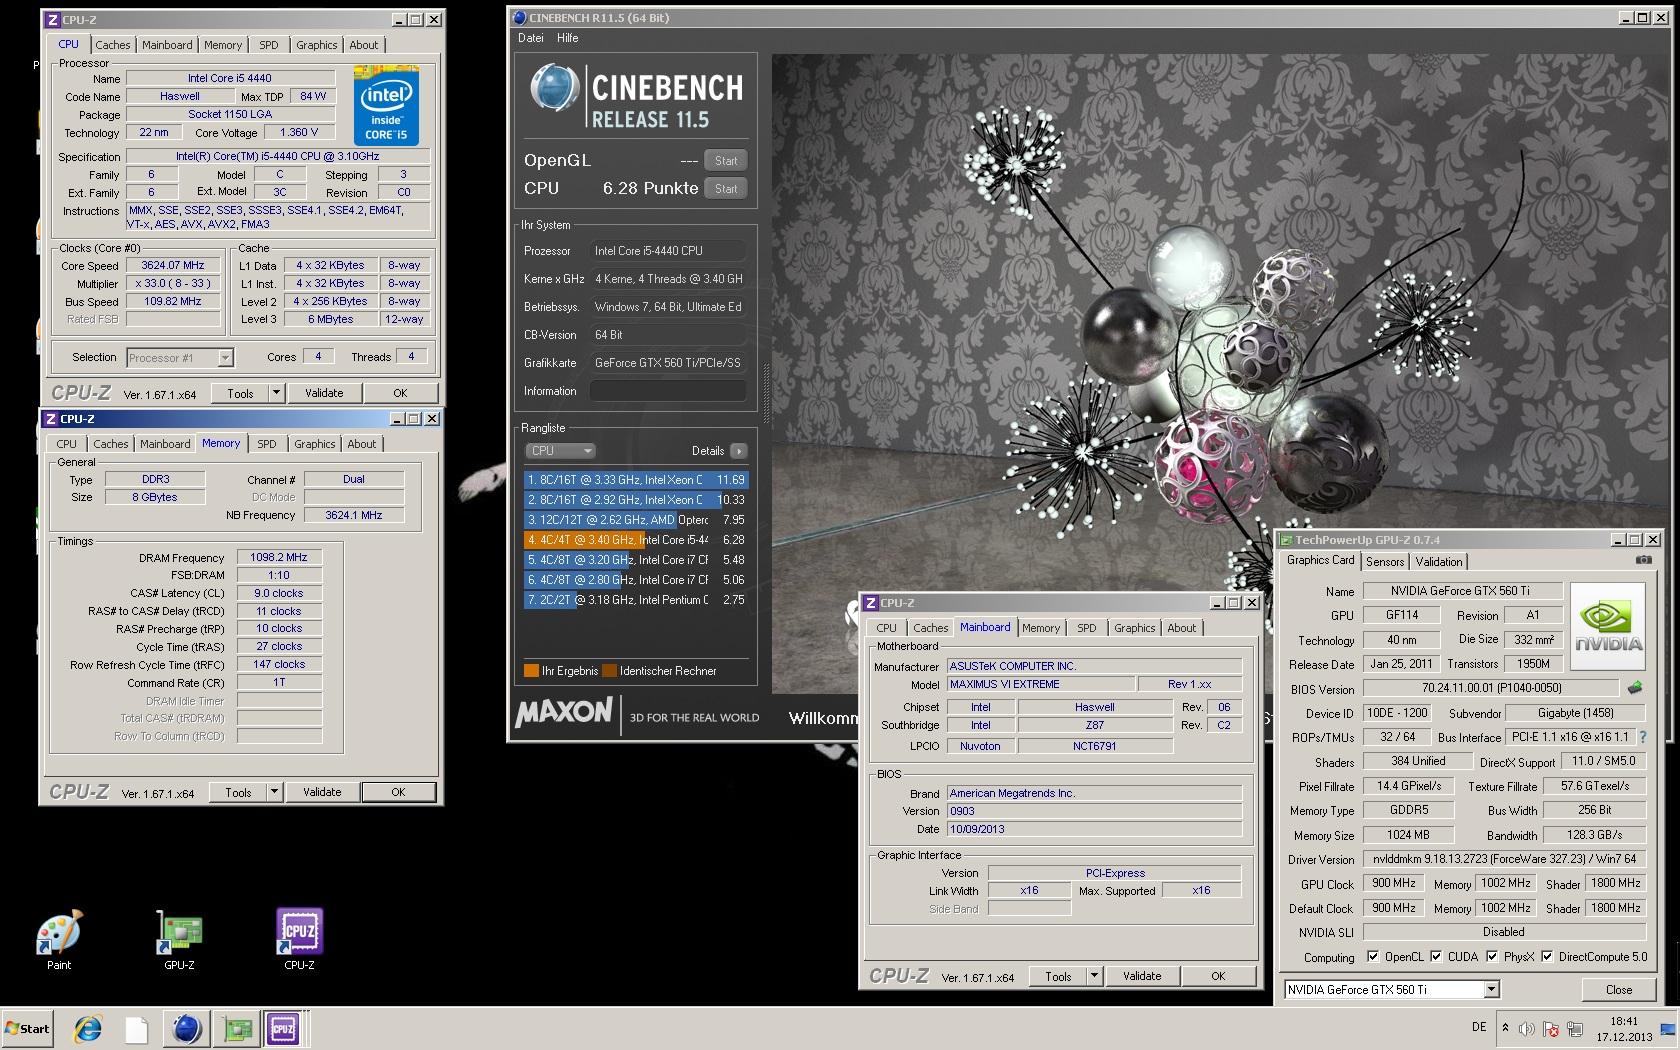Image resolution: width=1680 pixels, height=1050 pixels.
Task: Click the GPU-Z screenshot camera icon
Action: click(1643, 561)
